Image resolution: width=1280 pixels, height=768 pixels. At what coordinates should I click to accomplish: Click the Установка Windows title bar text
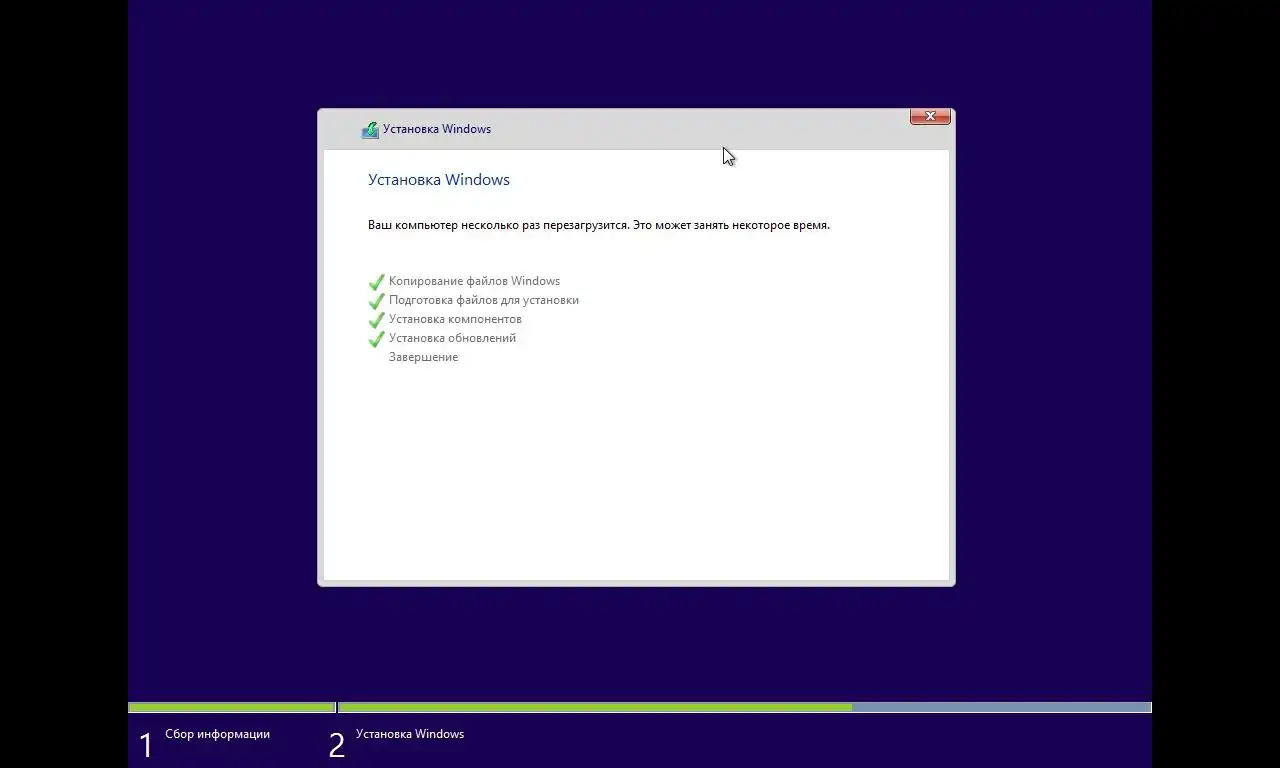(437, 129)
